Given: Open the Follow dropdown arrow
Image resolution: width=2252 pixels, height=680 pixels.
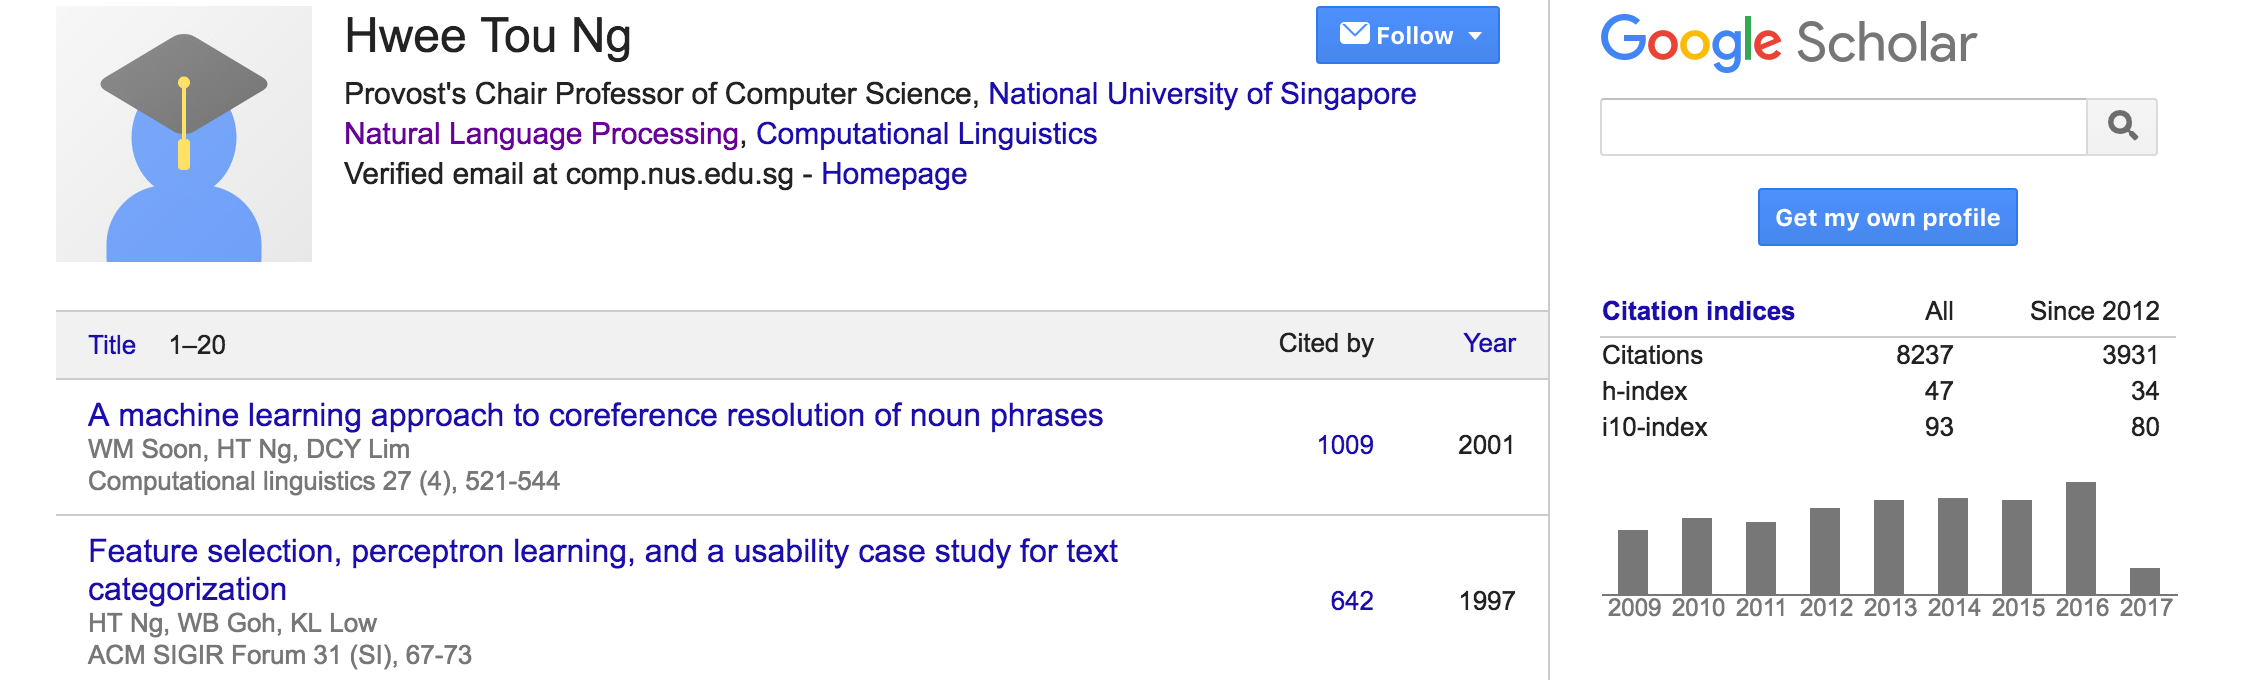Looking at the screenshot, I should tap(1475, 36).
